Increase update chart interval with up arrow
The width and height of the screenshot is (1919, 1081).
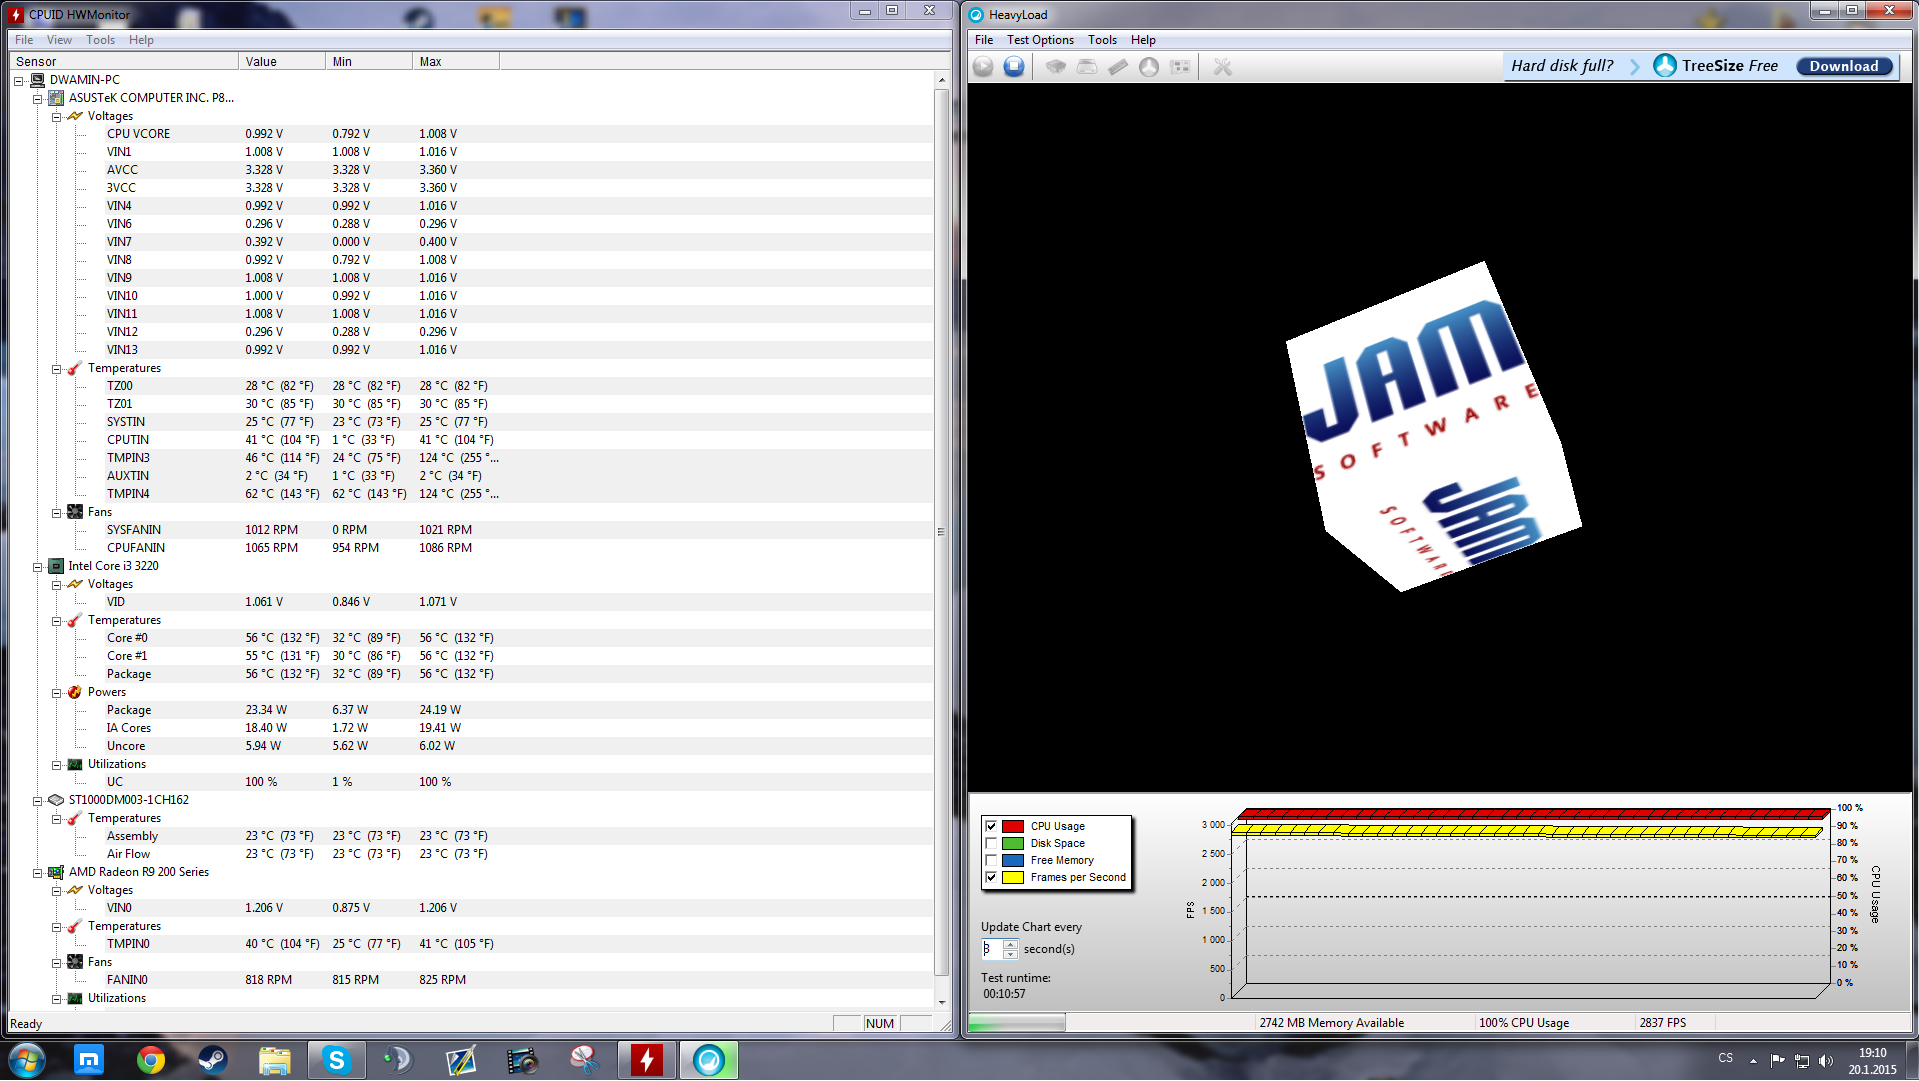(1010, 944)
